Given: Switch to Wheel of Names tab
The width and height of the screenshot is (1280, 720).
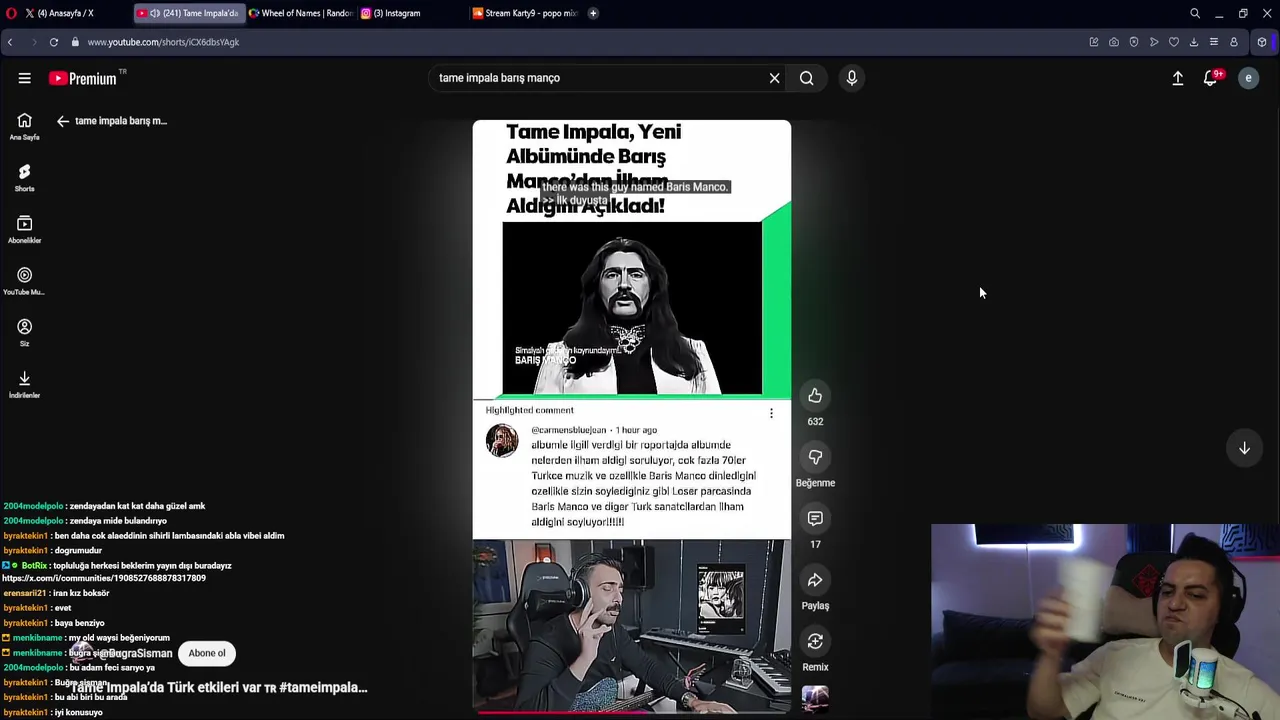Looking at the screenshot, I should 300,13.
